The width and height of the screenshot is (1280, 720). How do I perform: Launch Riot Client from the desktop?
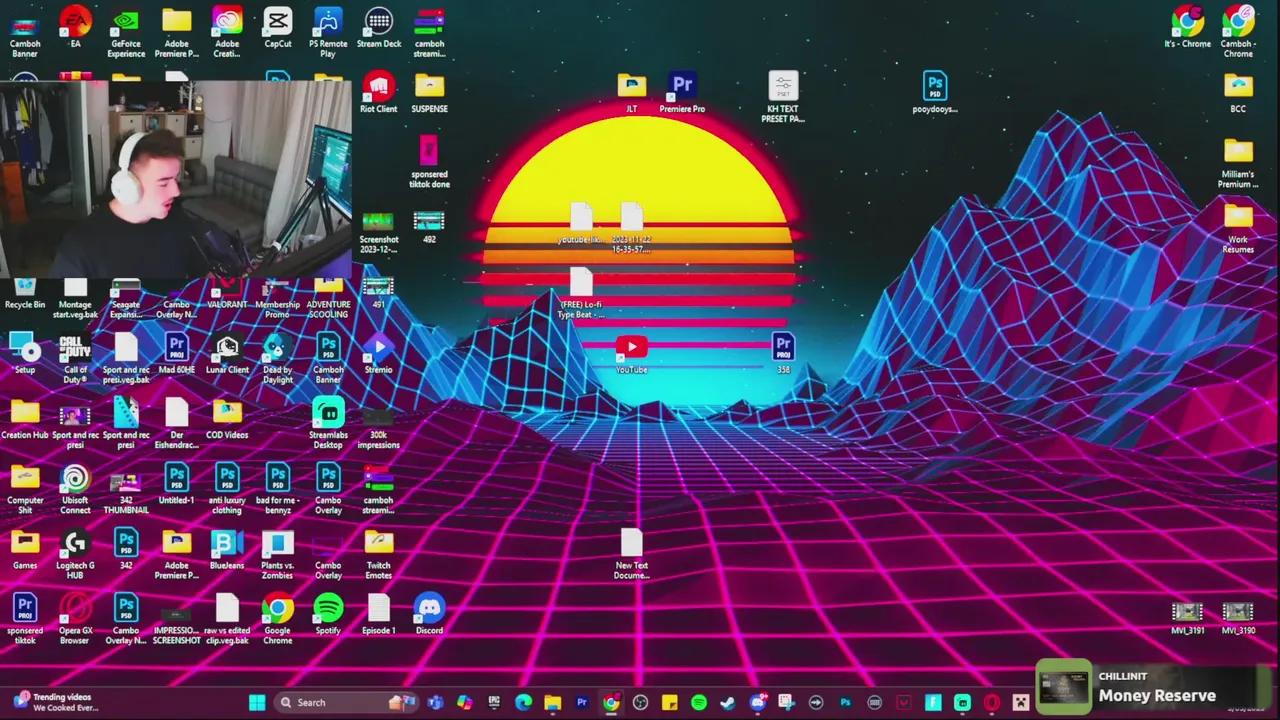click(379, 92)
